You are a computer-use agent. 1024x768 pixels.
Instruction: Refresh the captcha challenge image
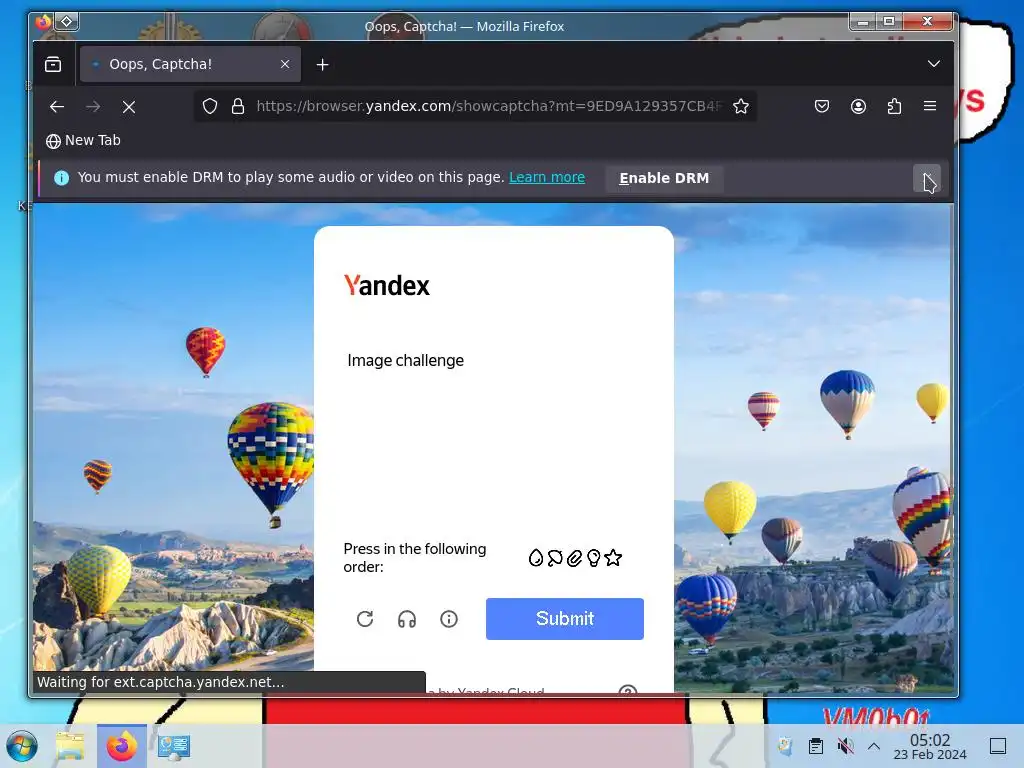coord(365,618)
